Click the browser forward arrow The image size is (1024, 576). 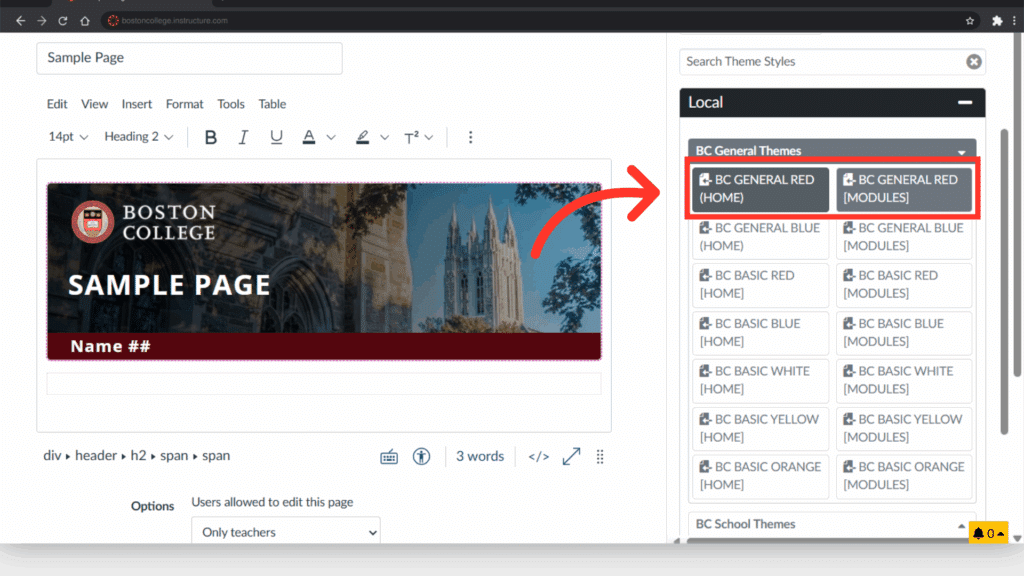tap(42, 21)
